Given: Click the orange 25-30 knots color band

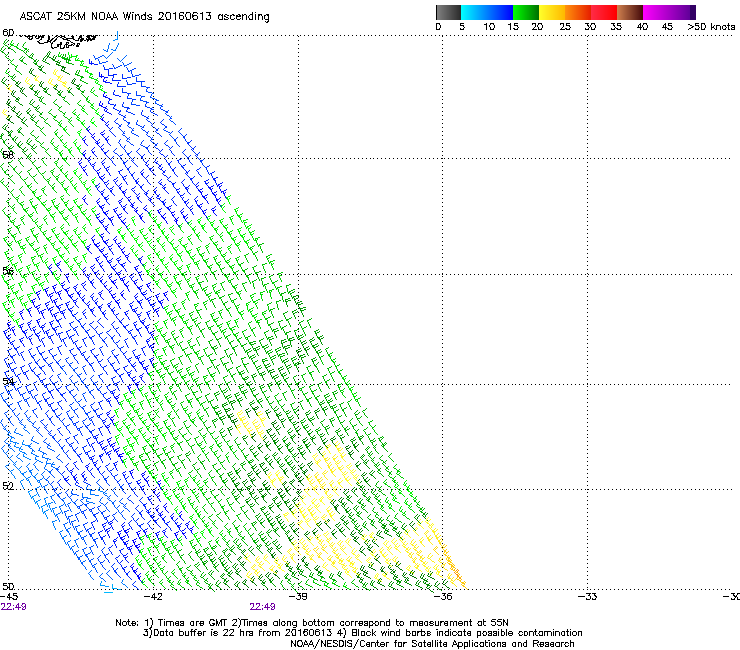Looking at the screenshot, I should pyautogui.click(x=578, y=12).
